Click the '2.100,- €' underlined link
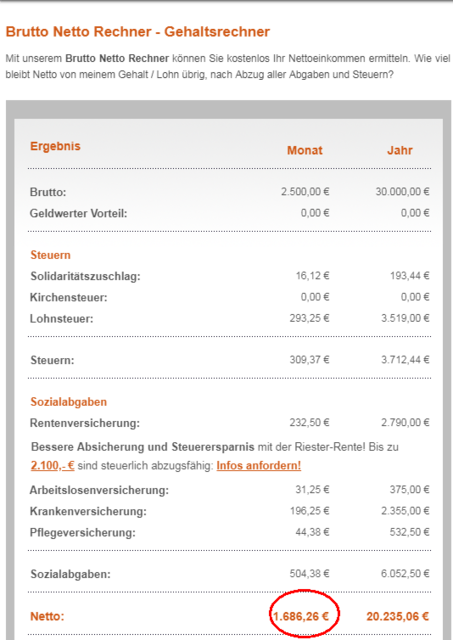453x640 pixels. tap(53, 466)
